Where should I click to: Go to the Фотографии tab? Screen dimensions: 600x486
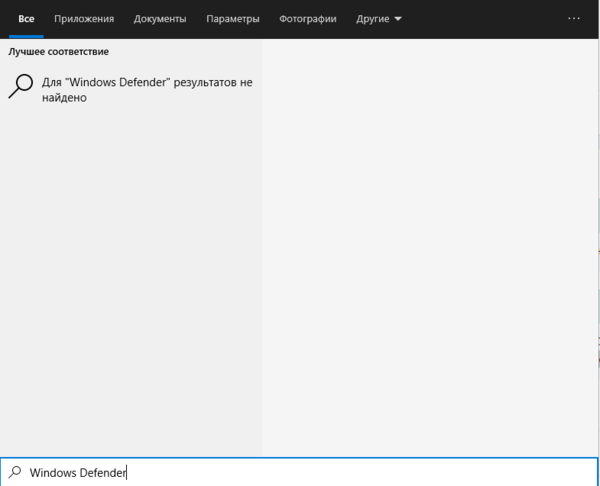click(x=308, y=19)
